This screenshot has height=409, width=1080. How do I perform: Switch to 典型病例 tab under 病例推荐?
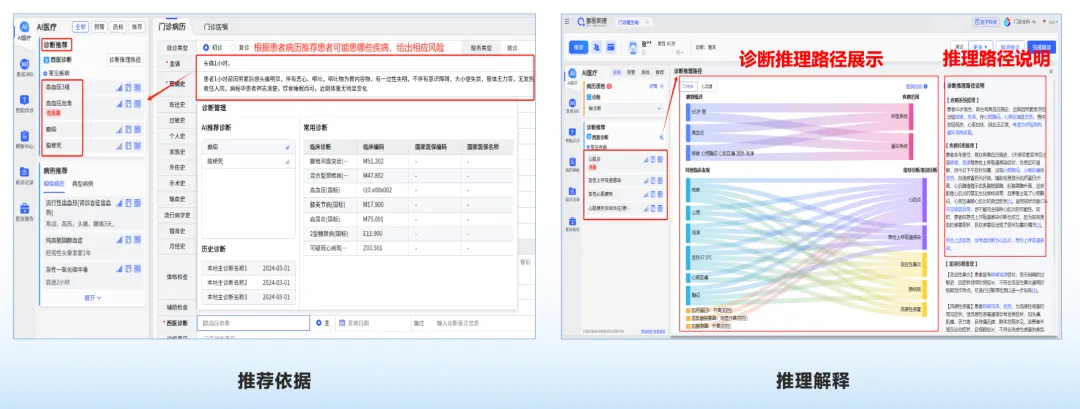pyautogui.click(x=82, y=184)
